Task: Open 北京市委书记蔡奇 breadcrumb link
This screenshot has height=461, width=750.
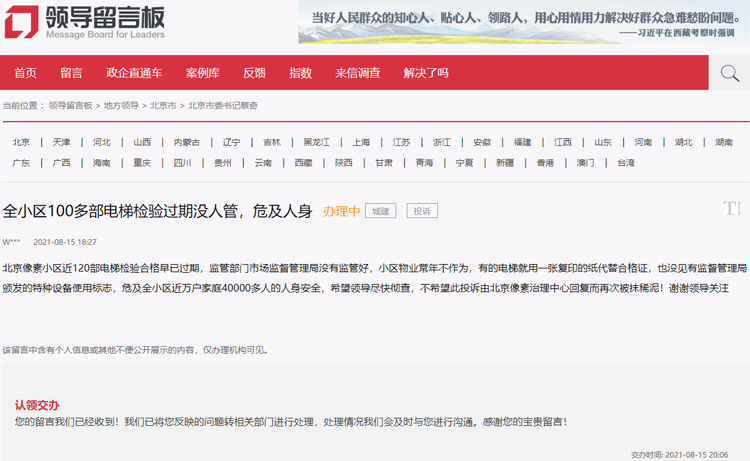Action: tap(223, 105)
